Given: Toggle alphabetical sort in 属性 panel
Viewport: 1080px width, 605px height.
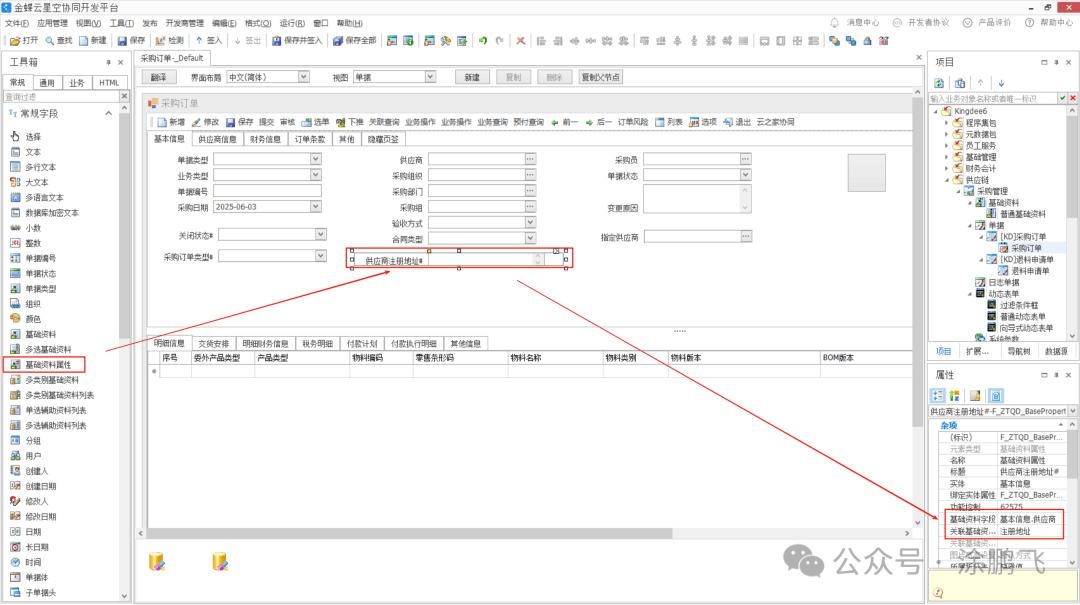Looking at the screenshot, I should pyautogui.click(x=953, y=395).
